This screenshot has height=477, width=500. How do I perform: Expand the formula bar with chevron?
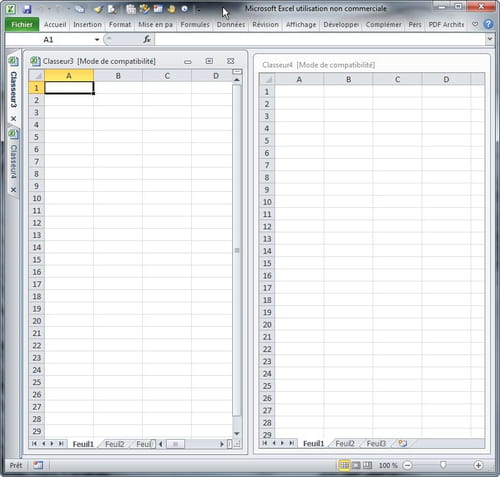tap(489, 39)
